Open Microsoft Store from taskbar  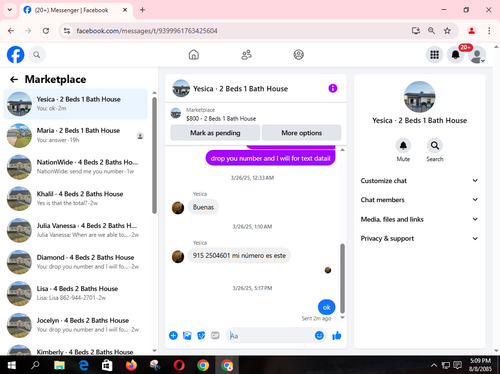tap(107, 365)
